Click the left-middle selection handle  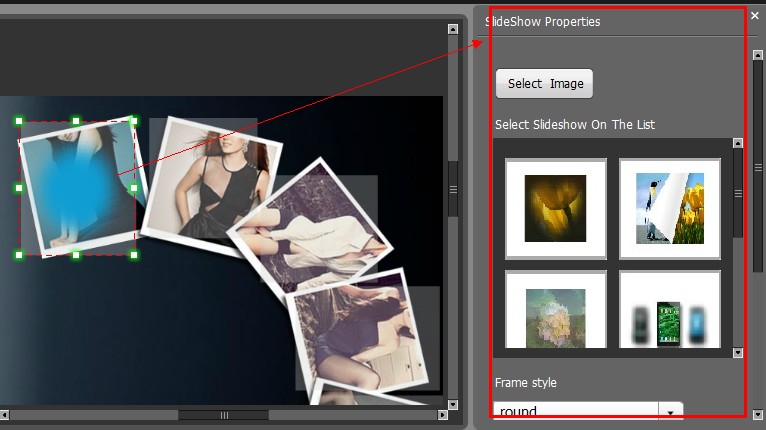(19, 188)
